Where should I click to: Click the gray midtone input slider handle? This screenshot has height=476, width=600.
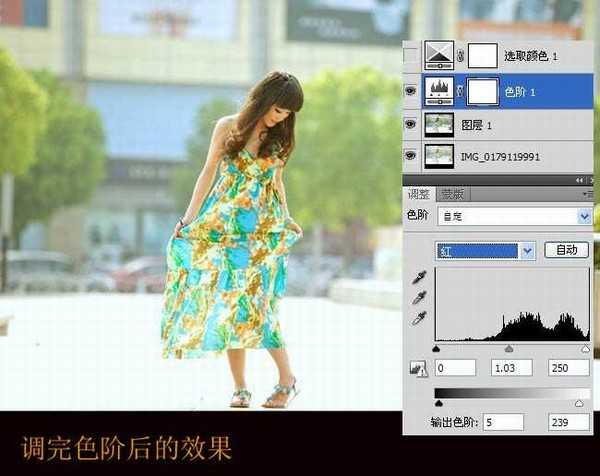509,349
